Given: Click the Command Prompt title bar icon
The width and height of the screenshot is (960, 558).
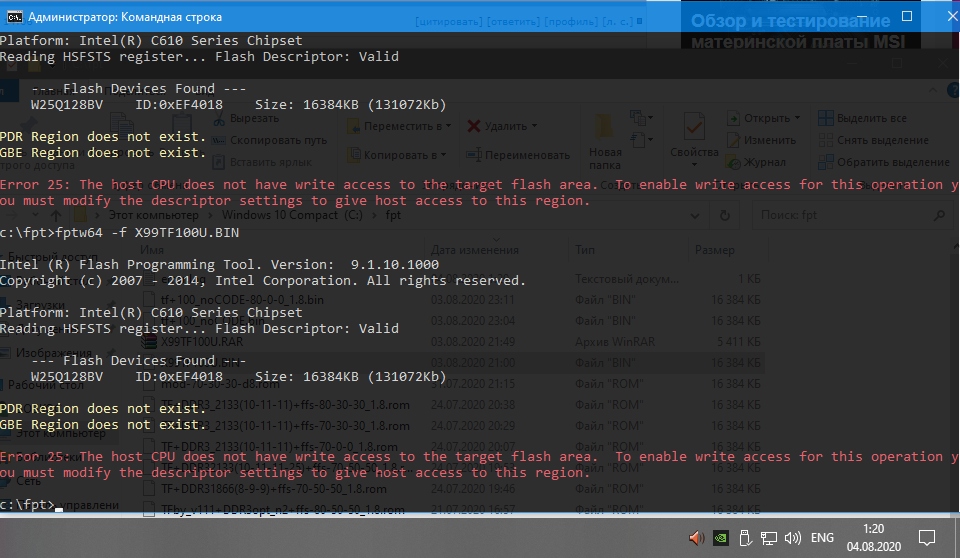Looking at the screenshot, I should pos(14,17).
